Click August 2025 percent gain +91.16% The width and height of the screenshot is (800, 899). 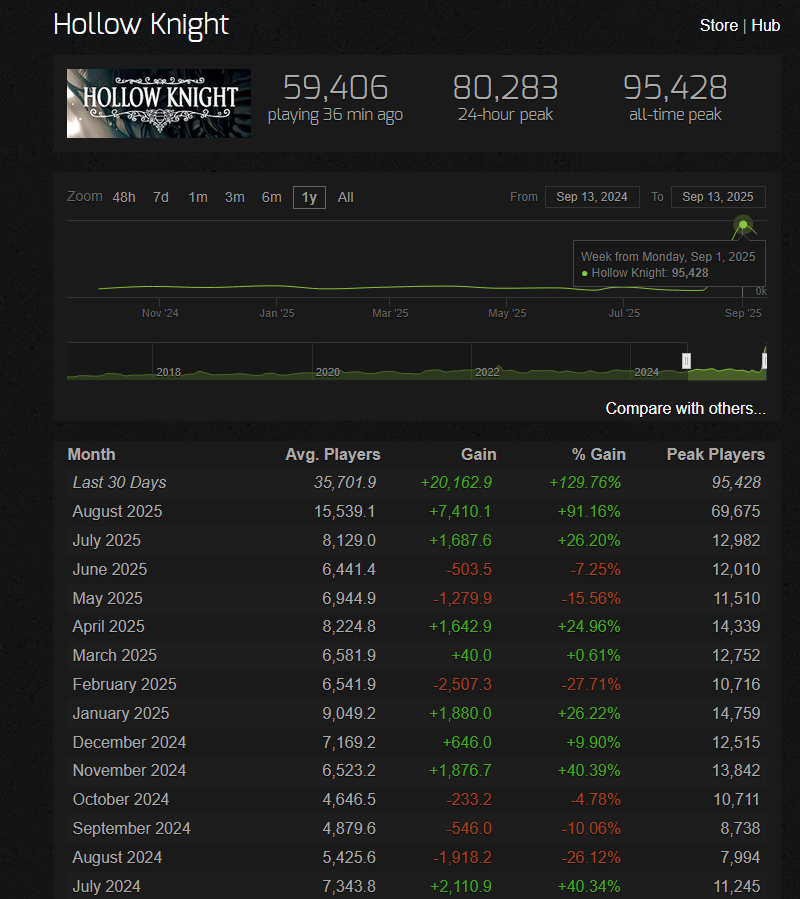tap(589, 511)
